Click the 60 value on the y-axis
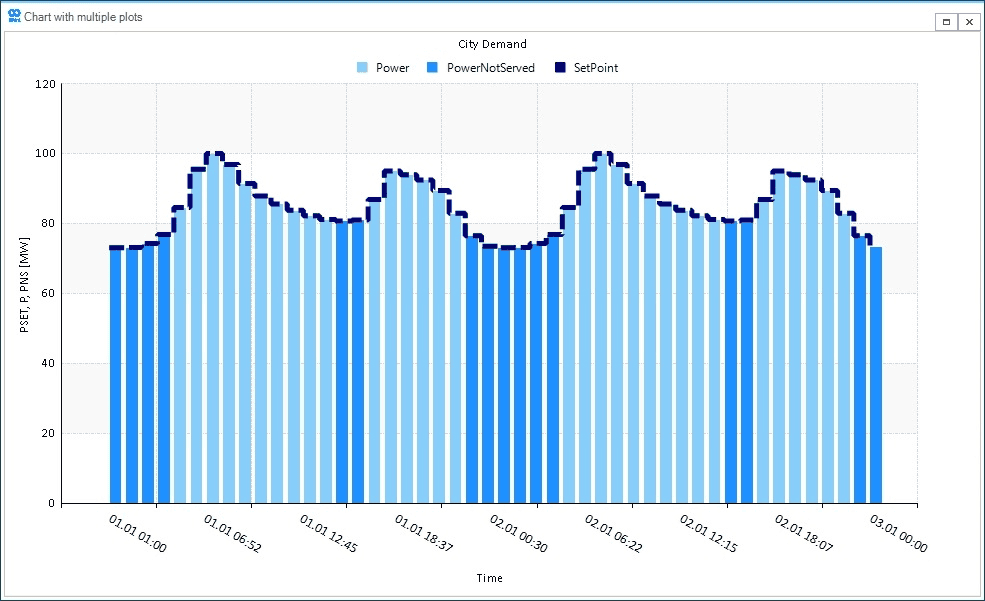Screen dimensions: 985x601 [47, 294]
